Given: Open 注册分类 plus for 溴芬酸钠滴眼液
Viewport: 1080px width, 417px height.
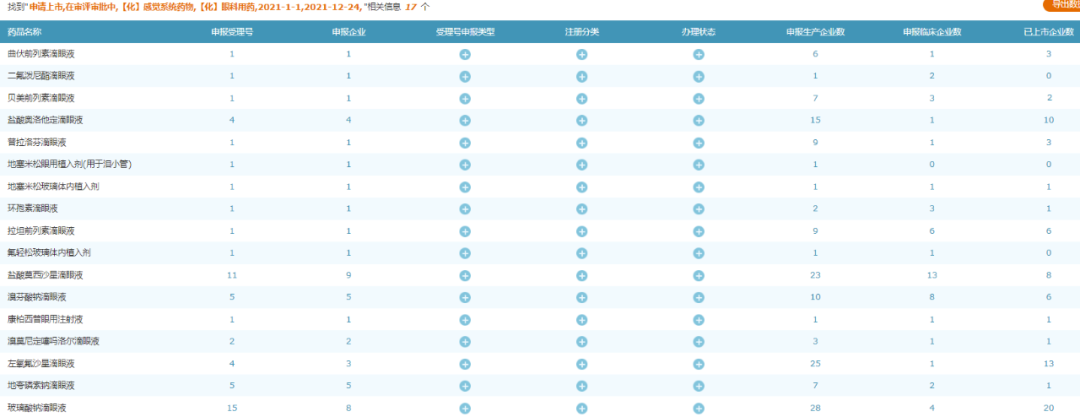Looking at the screenshot, I should (582, 298).
